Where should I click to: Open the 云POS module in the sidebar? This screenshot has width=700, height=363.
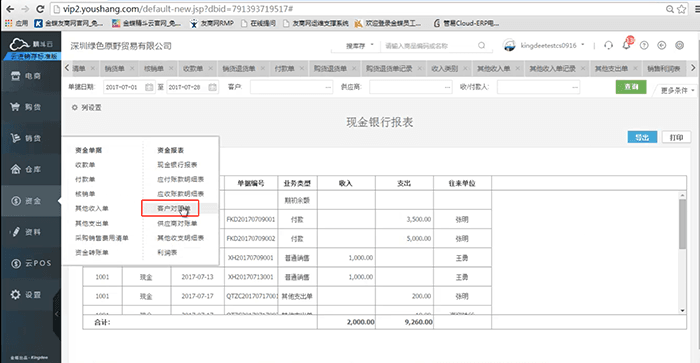pyautogui.click(x=30, y=263)
